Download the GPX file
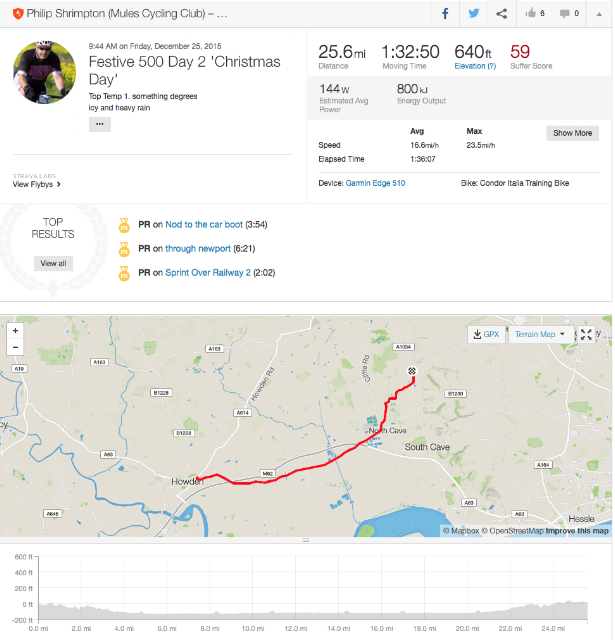Viewport: 615px width, 640px height. (486, 334)
